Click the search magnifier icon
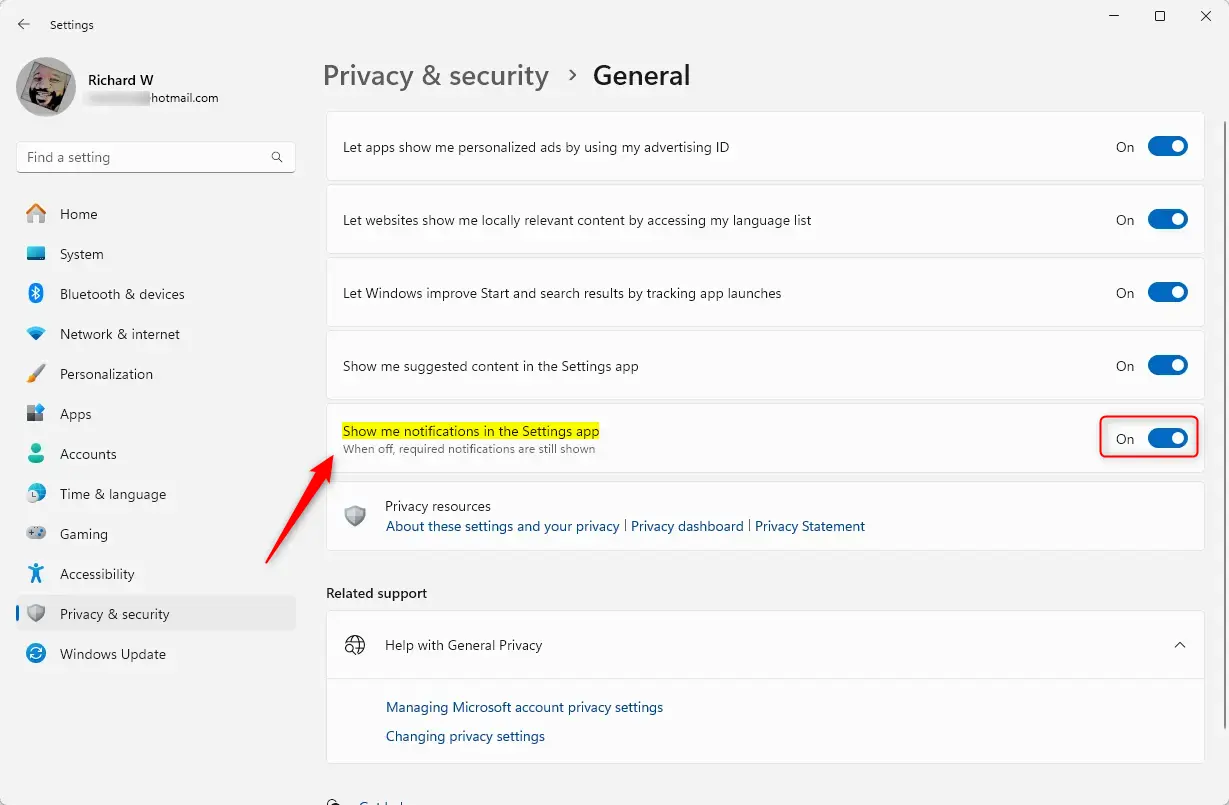This screenshot has width=1229, height=805. click(277, 157)
